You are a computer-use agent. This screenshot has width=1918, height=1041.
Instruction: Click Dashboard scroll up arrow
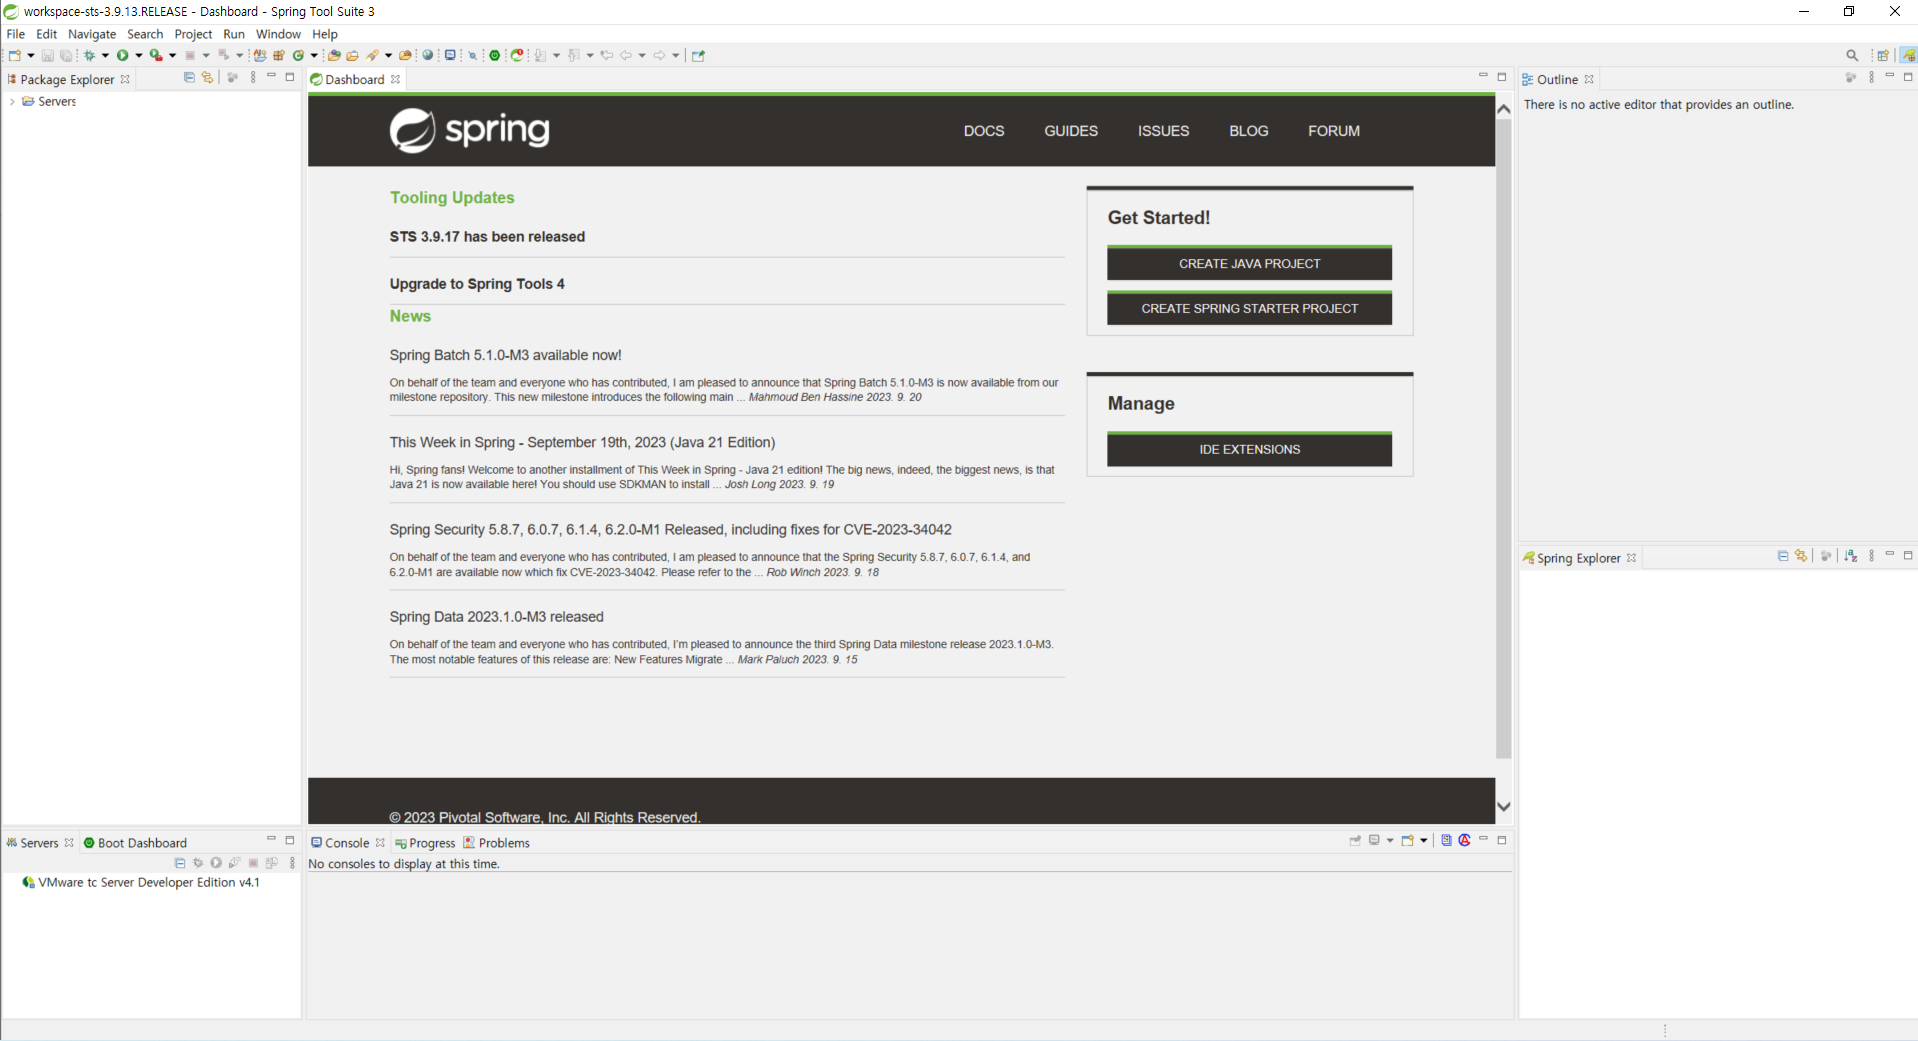pos(1503,108)
